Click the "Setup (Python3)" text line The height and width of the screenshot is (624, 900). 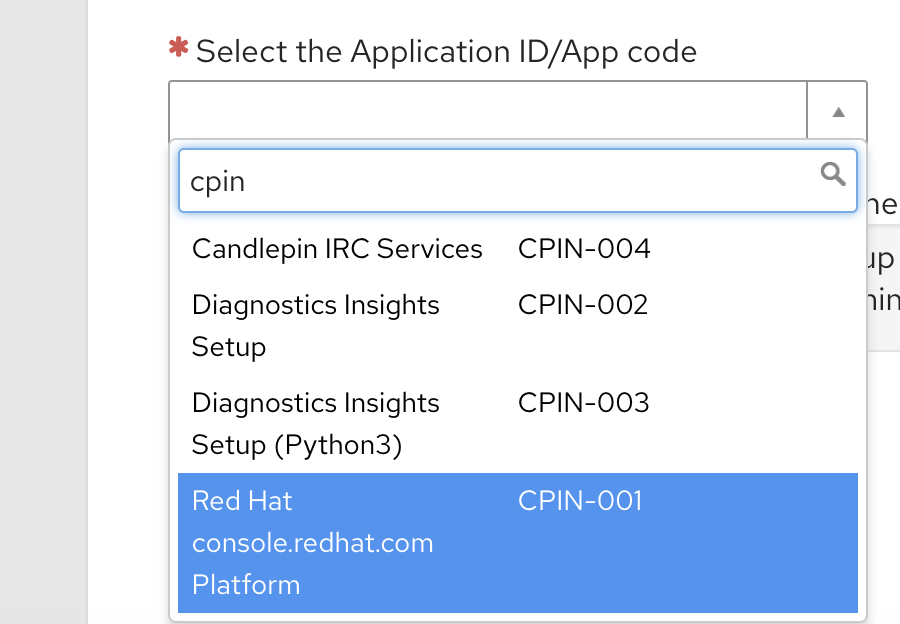pos(297,445)
